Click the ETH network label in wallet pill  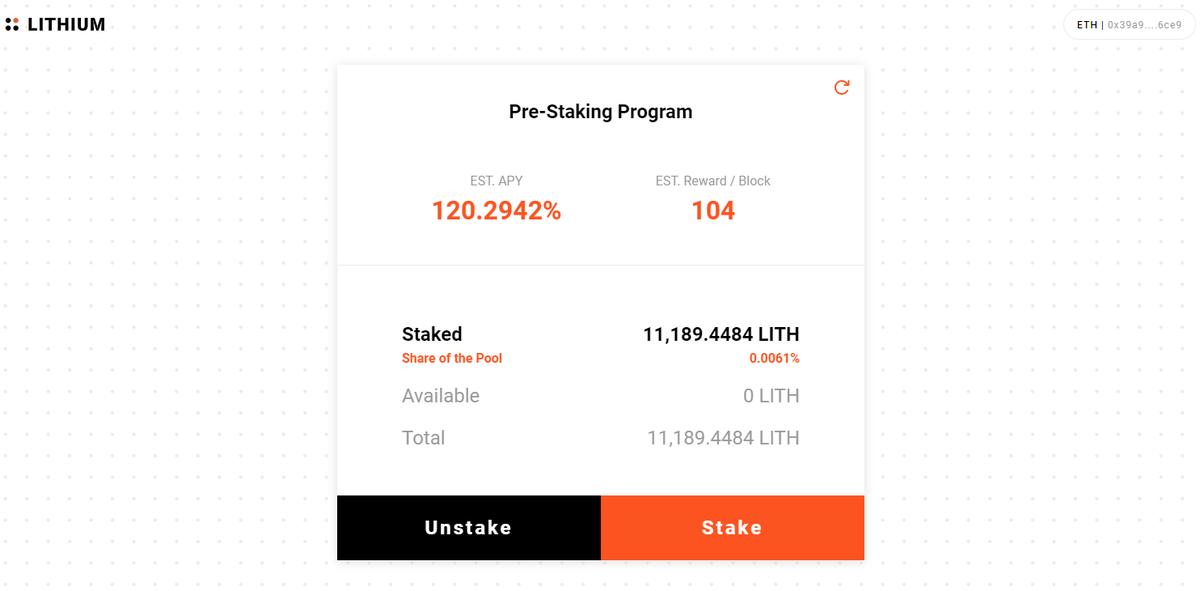coord(1087,25)
